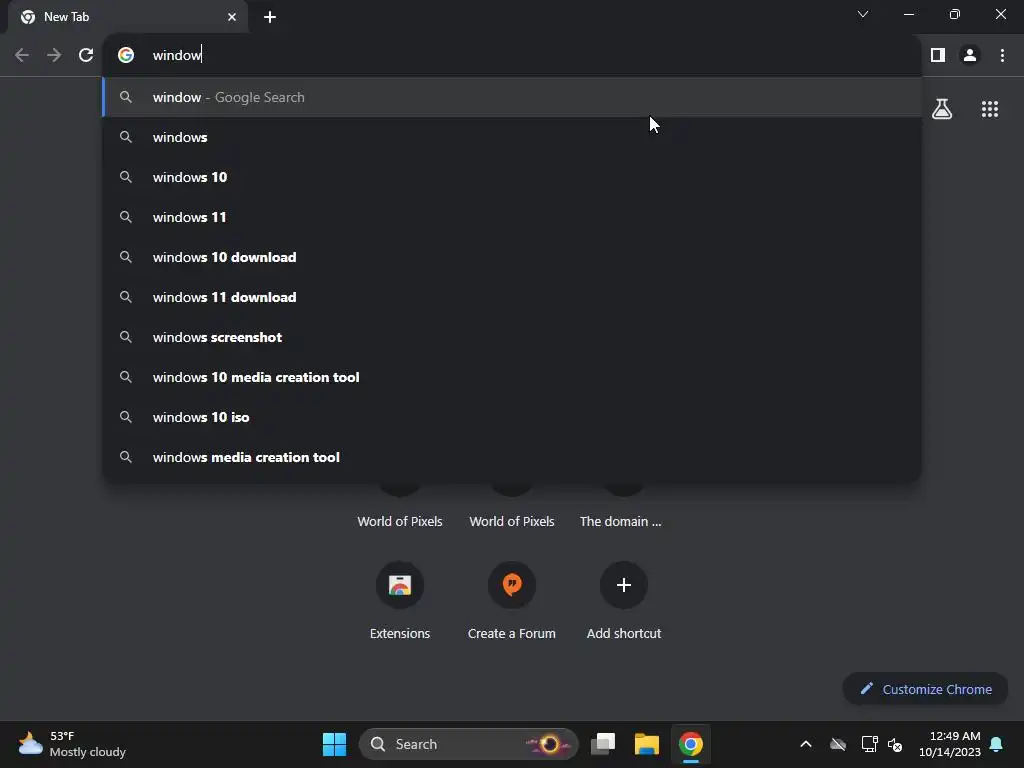Click search icon beside "windows screenshot"
This screenshot has width=1024, height=768.
click(126, 337)
